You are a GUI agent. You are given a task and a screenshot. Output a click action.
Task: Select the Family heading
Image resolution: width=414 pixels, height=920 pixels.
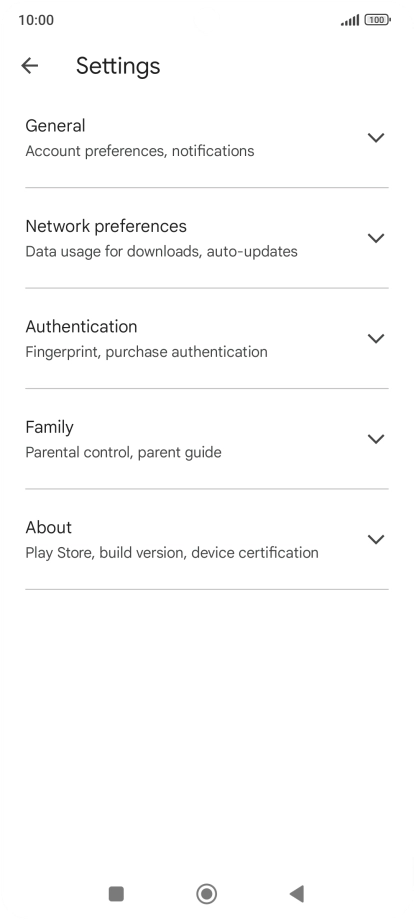tap(49, 427)
